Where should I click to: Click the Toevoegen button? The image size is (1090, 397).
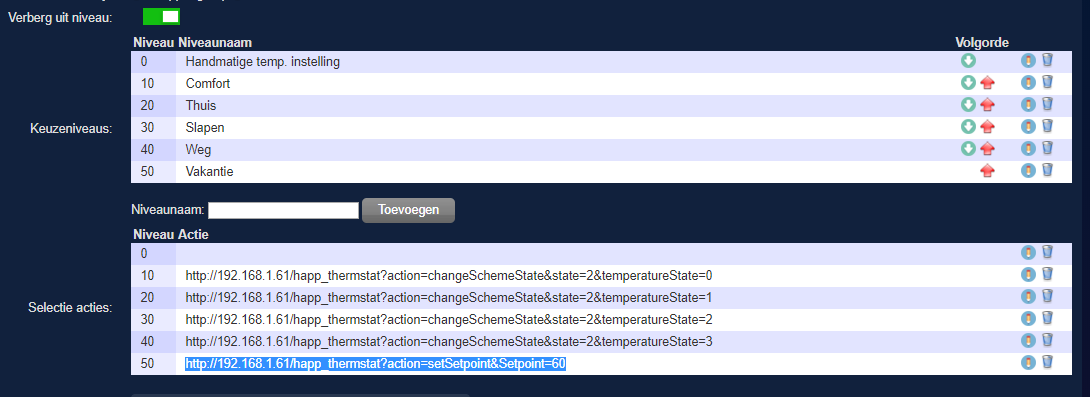coord(408,210)
